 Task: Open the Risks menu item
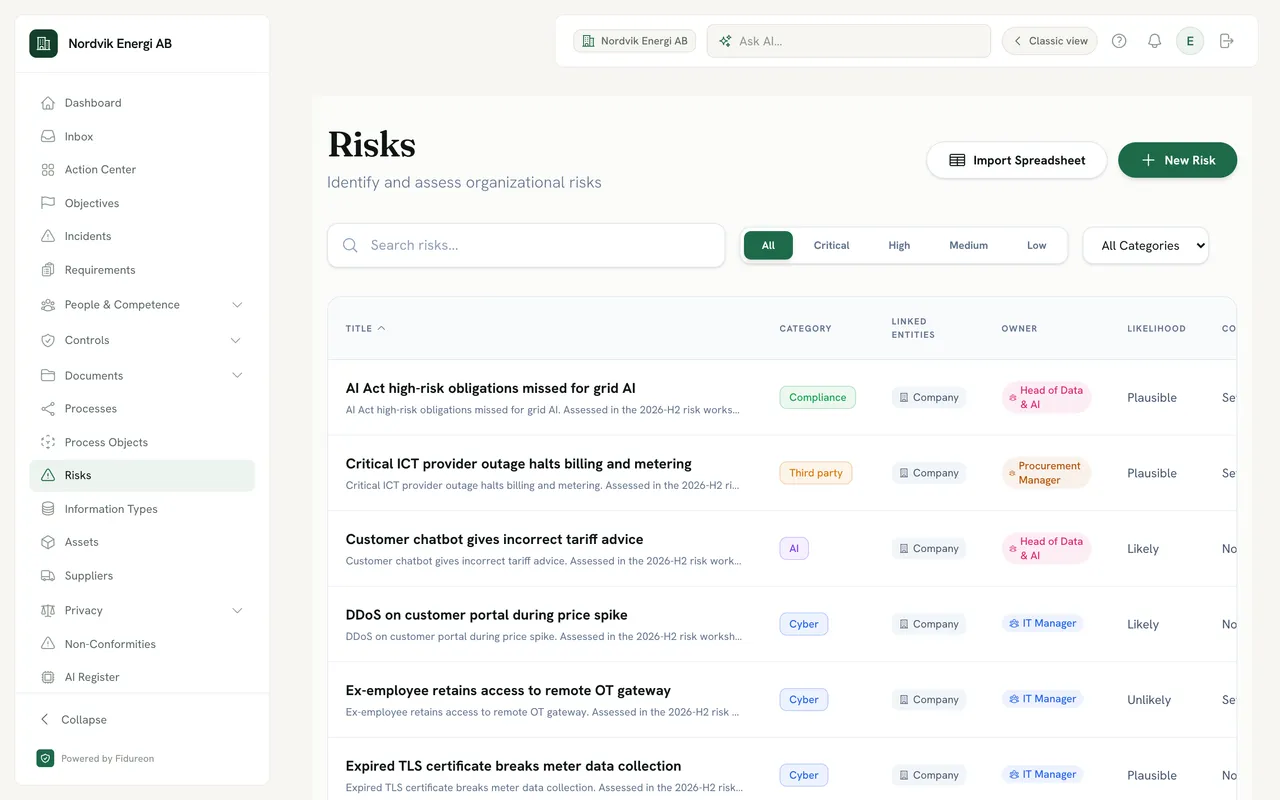142,476
